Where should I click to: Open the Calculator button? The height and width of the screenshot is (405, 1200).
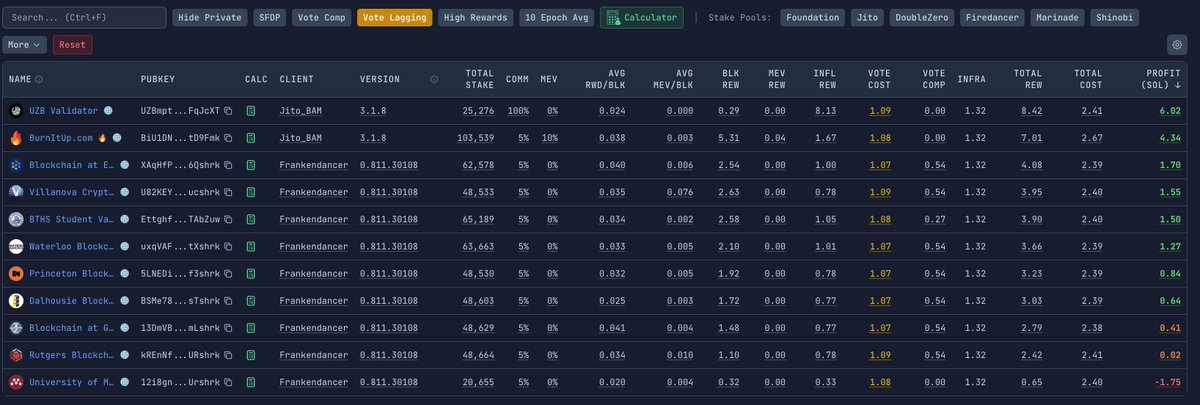tap(642, 18)
